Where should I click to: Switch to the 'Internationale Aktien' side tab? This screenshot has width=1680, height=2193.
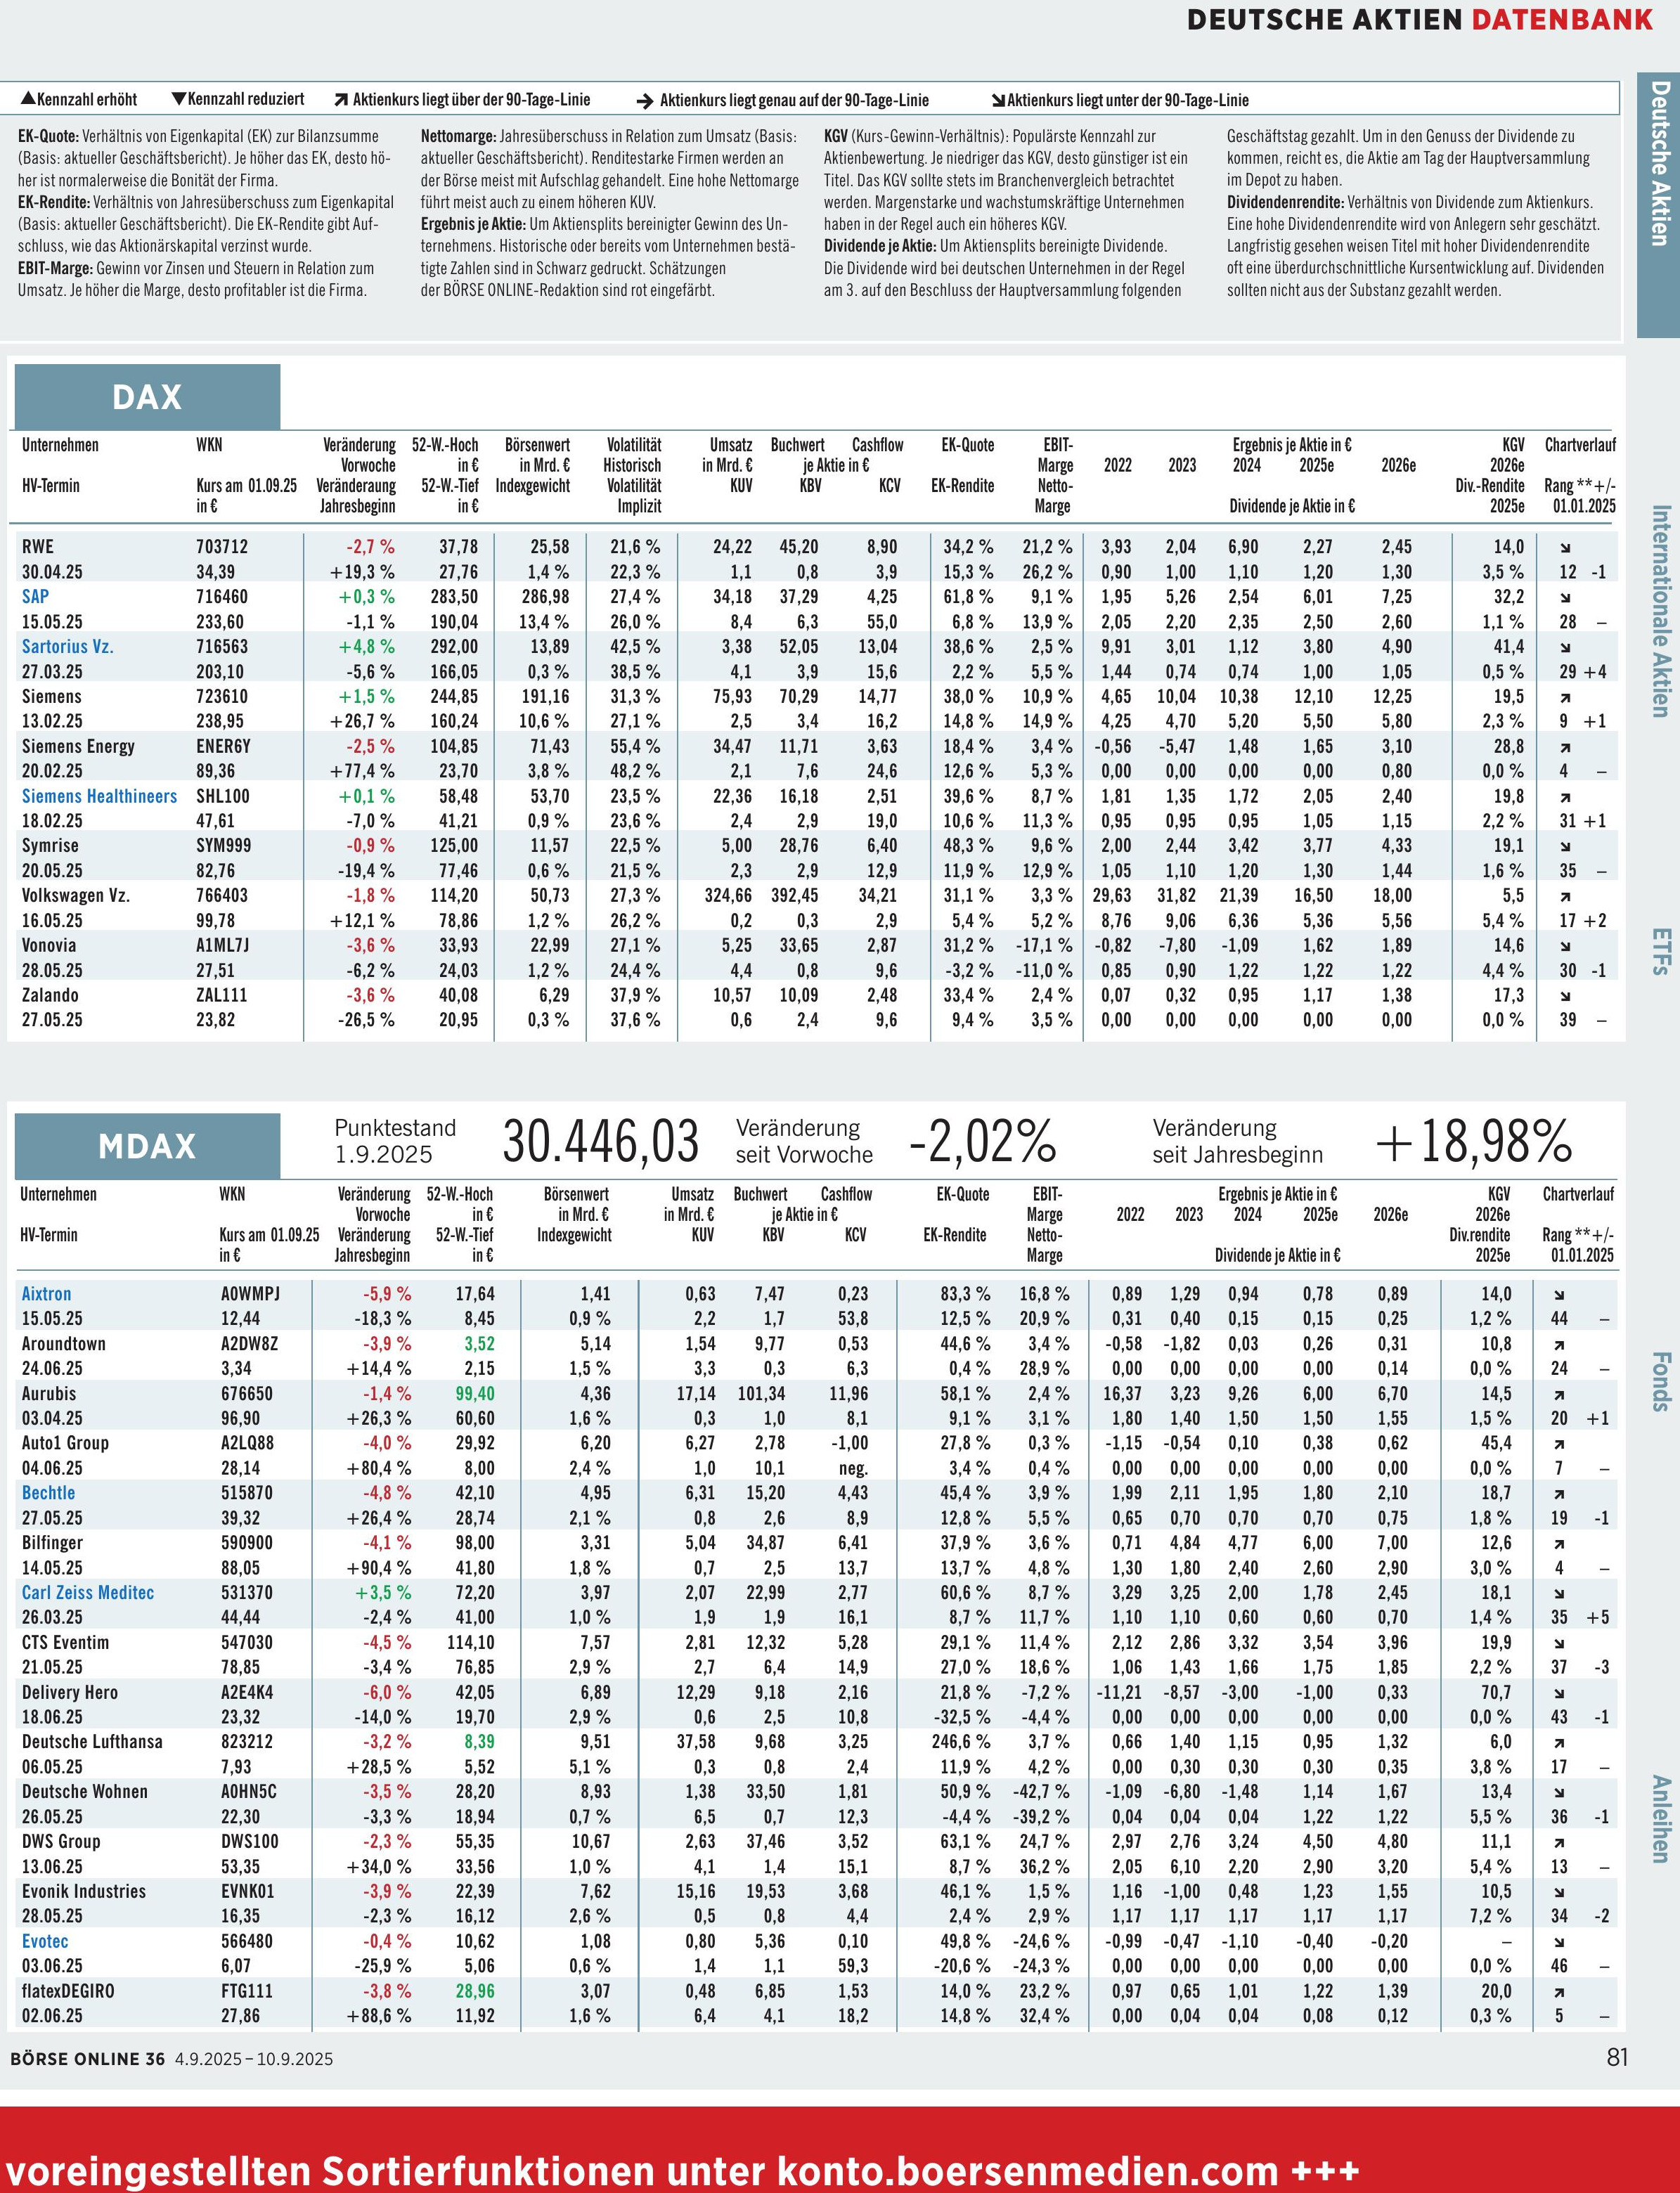click(x=1660, y=611)
